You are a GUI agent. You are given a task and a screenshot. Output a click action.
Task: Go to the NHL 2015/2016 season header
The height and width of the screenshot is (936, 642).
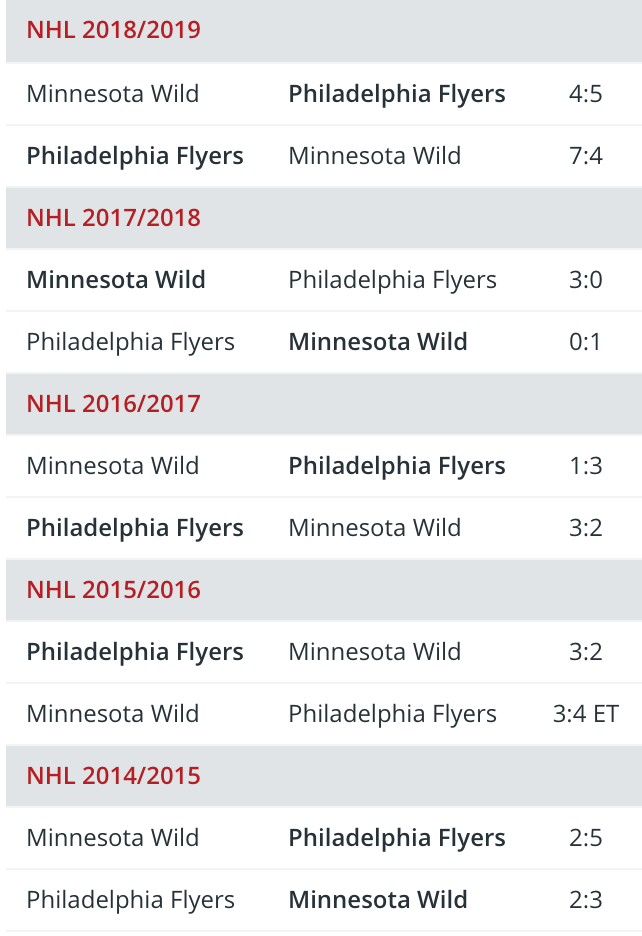coord(113,589)
